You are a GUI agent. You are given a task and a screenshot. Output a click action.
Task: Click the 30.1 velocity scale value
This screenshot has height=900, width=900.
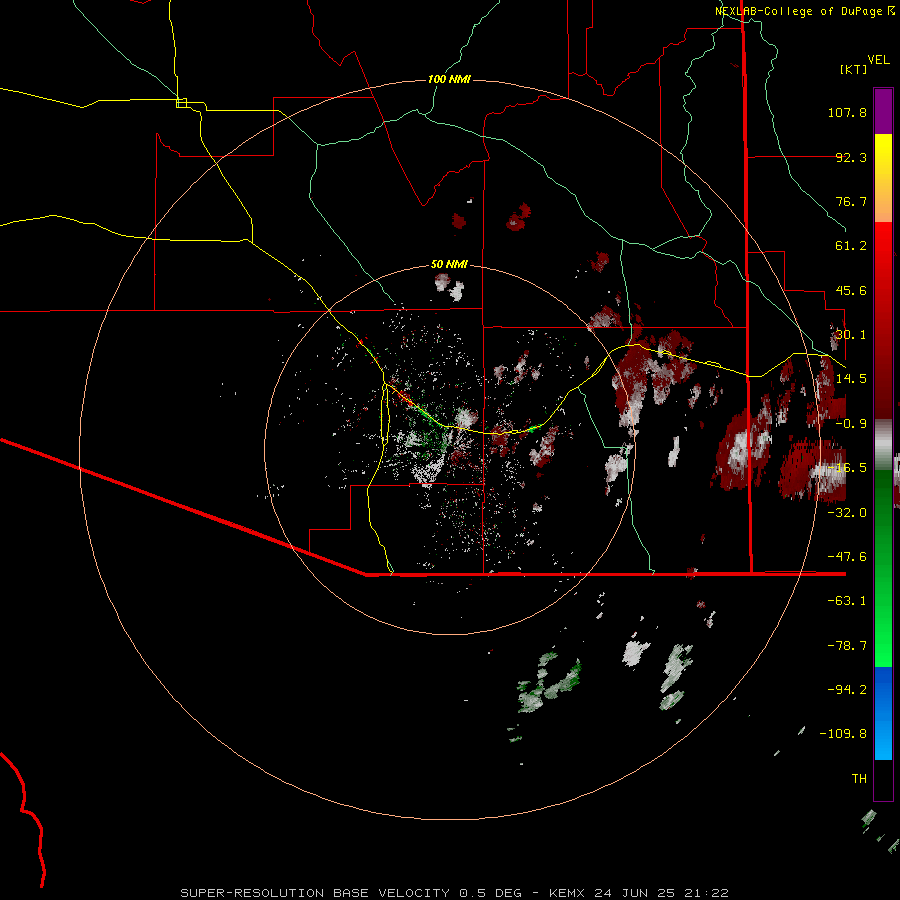point(851,335)
